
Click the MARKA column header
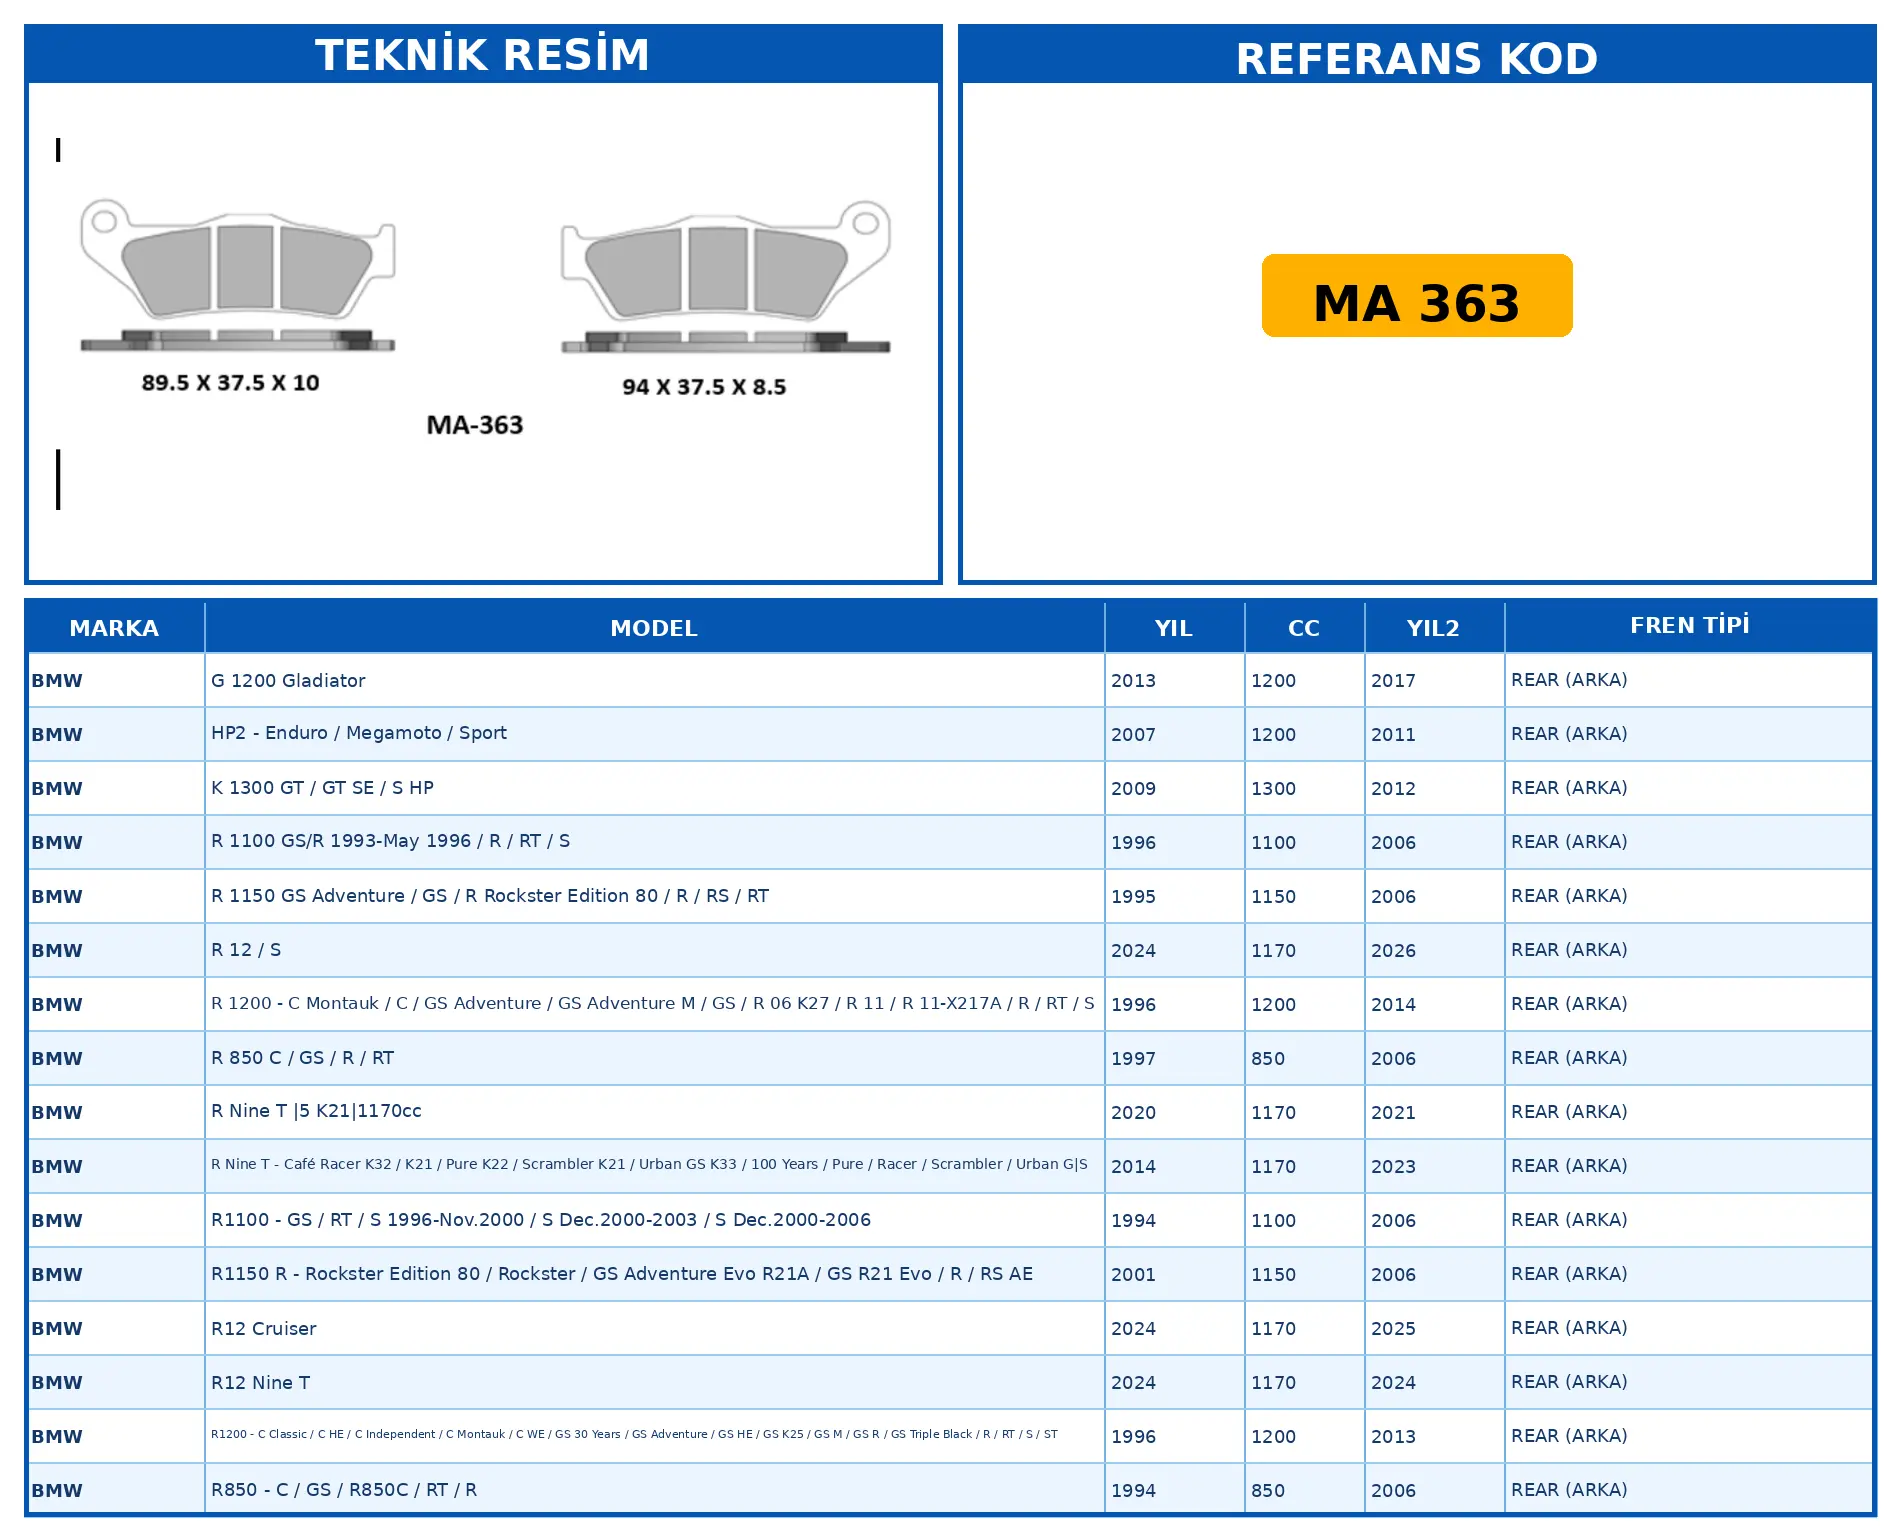coord(114,628)
